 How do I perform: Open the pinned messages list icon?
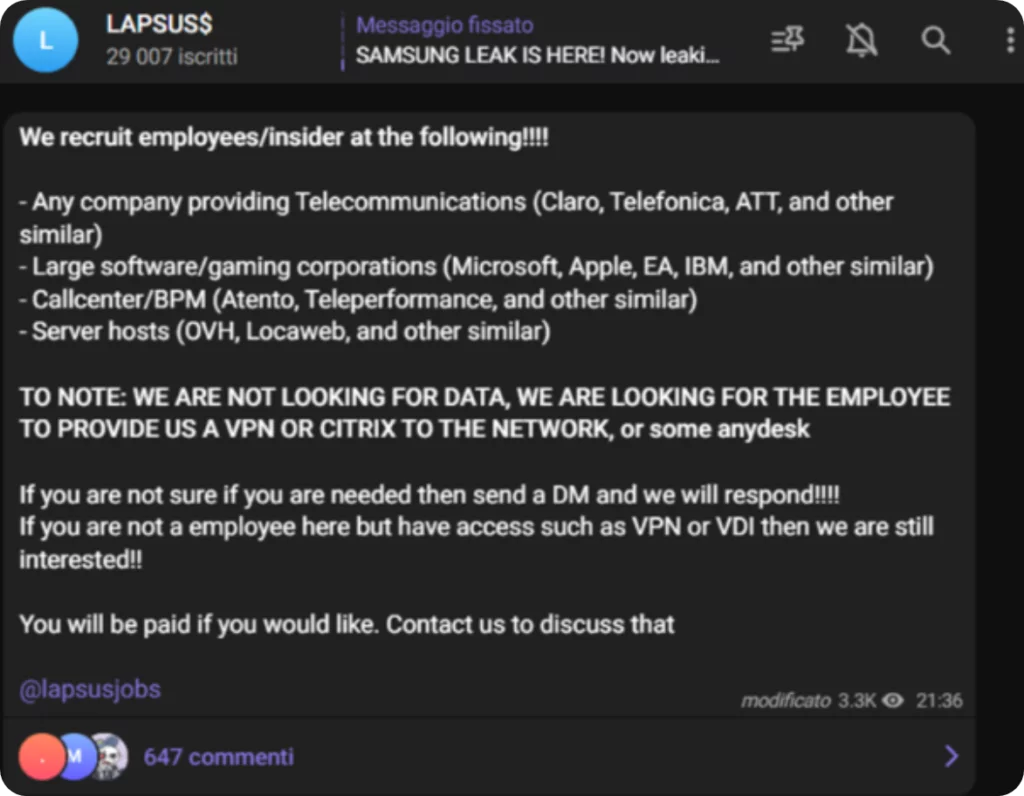pyautogui.click(x=787, y=40)
